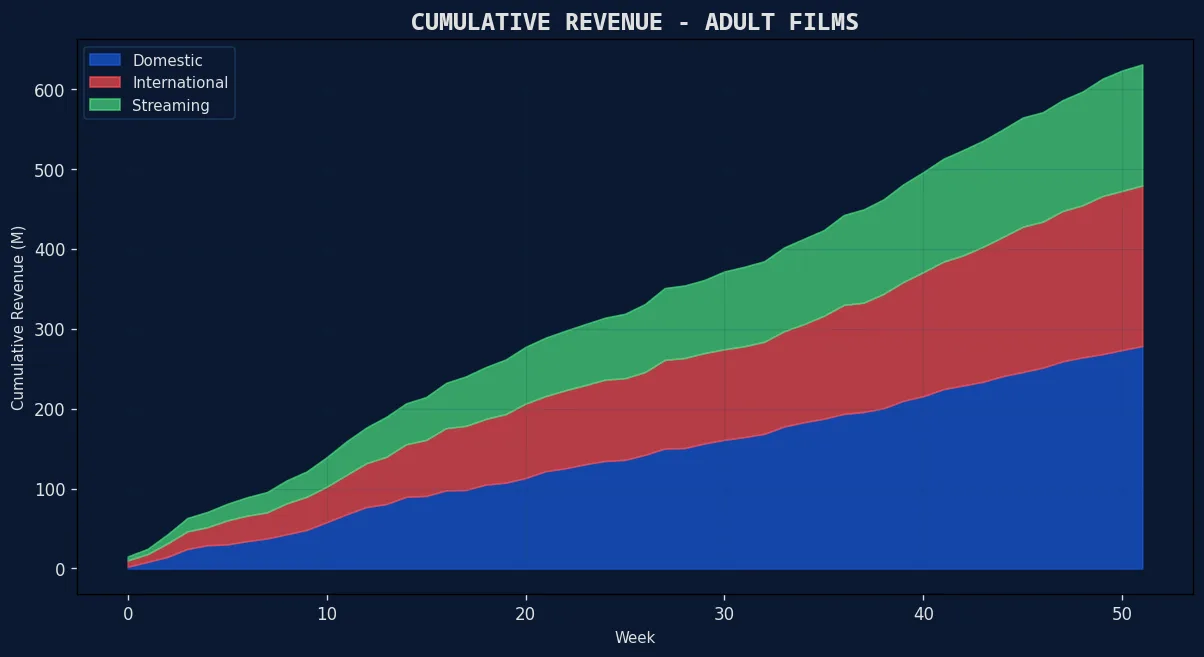Image resolution: width=1204 pixels, height=657 pixels.
Task: Click the 20 tick on x-axis
Action: click(526, 612)
